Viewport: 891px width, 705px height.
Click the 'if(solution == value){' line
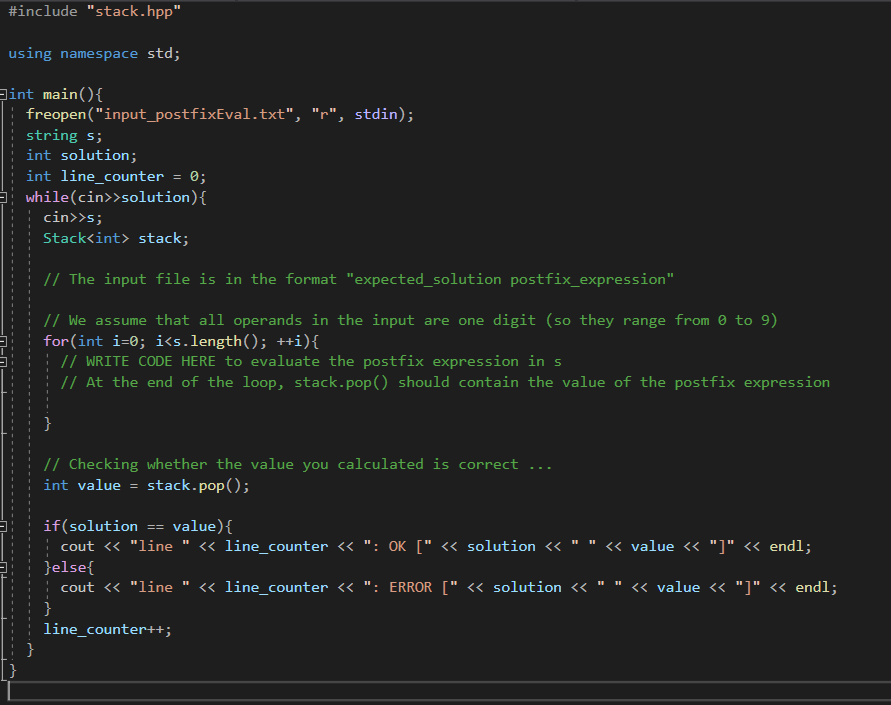[138, 527]
